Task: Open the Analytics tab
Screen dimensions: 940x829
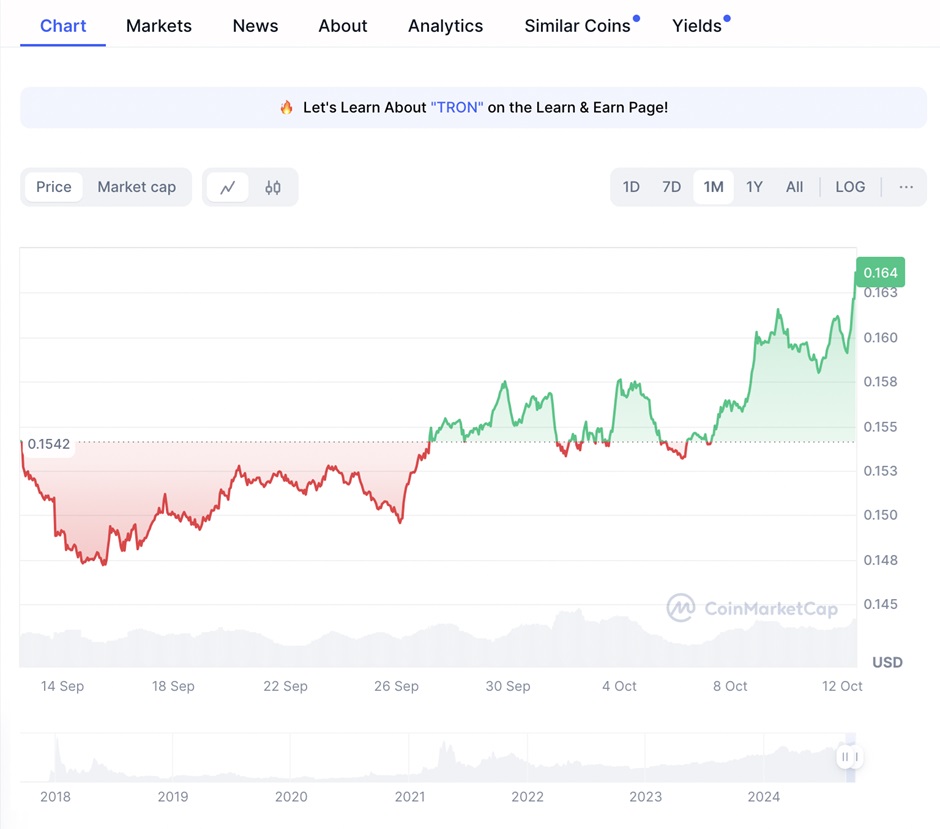Action: [x=445, y=26]
